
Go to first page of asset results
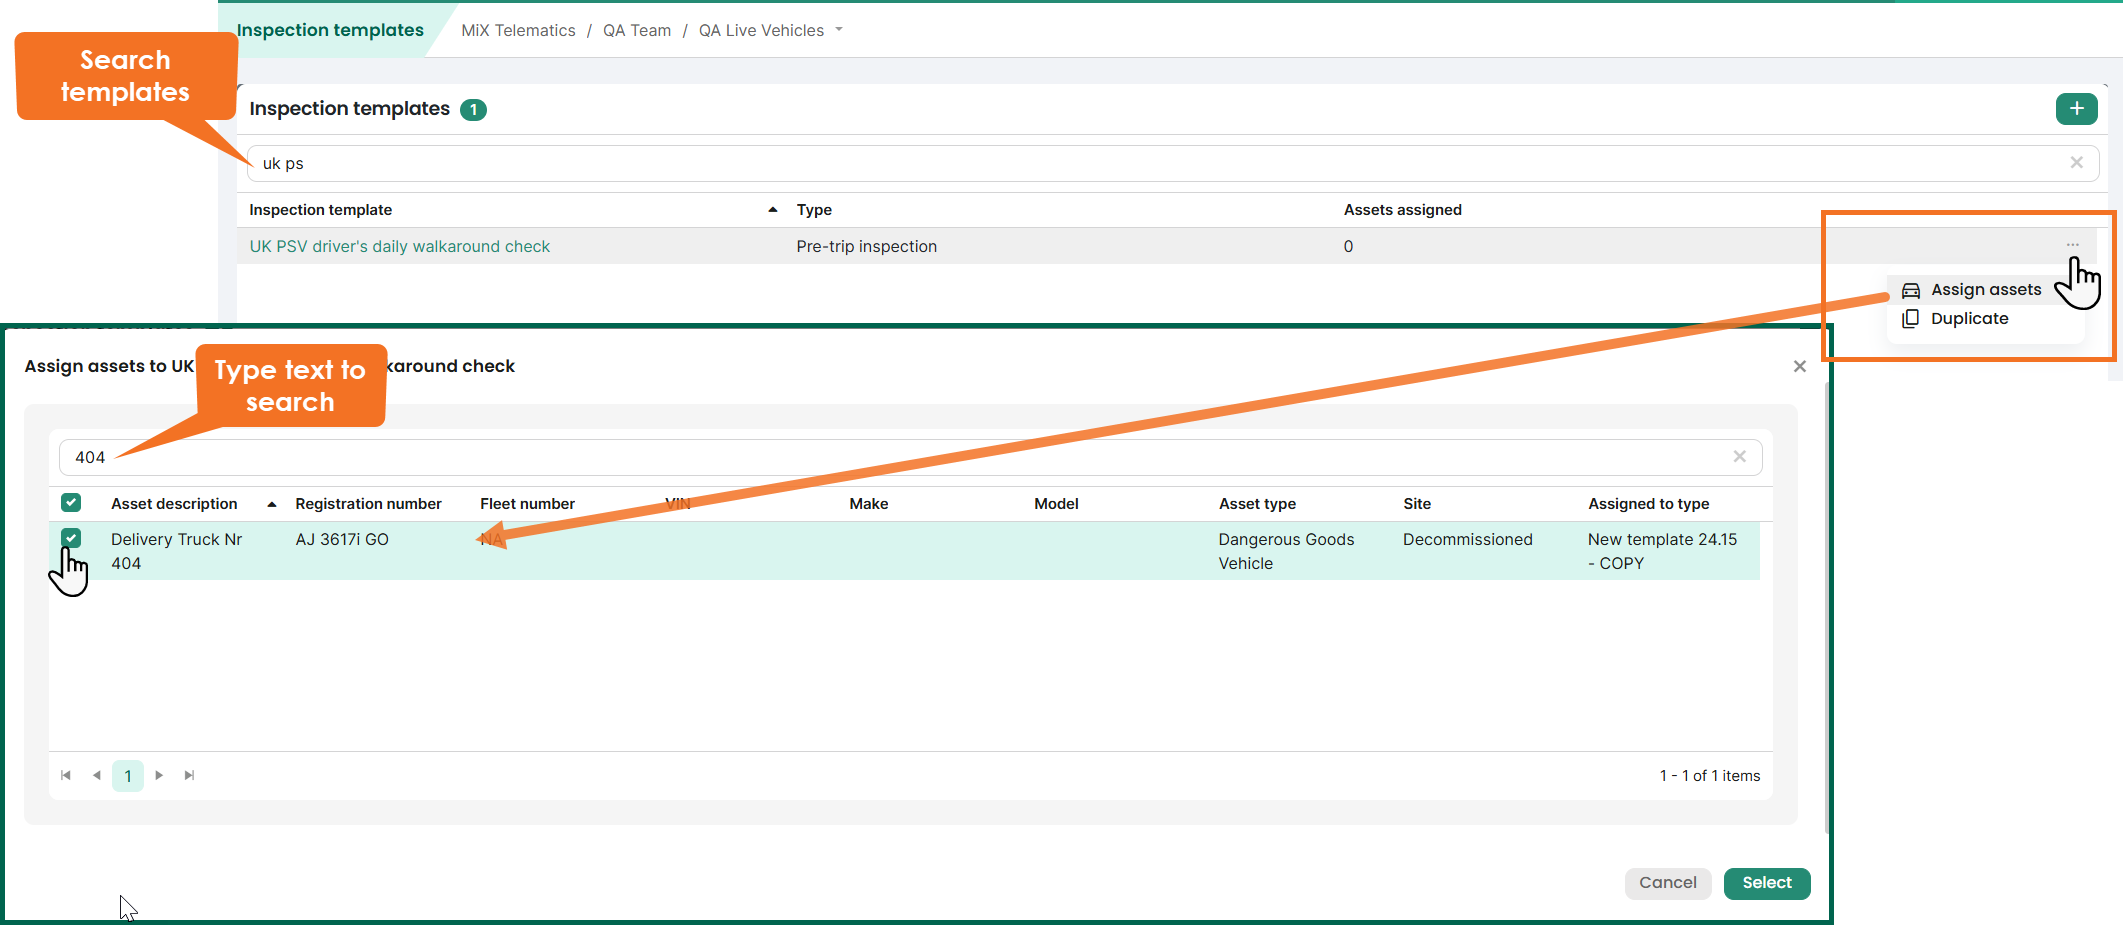click(66, 775)
